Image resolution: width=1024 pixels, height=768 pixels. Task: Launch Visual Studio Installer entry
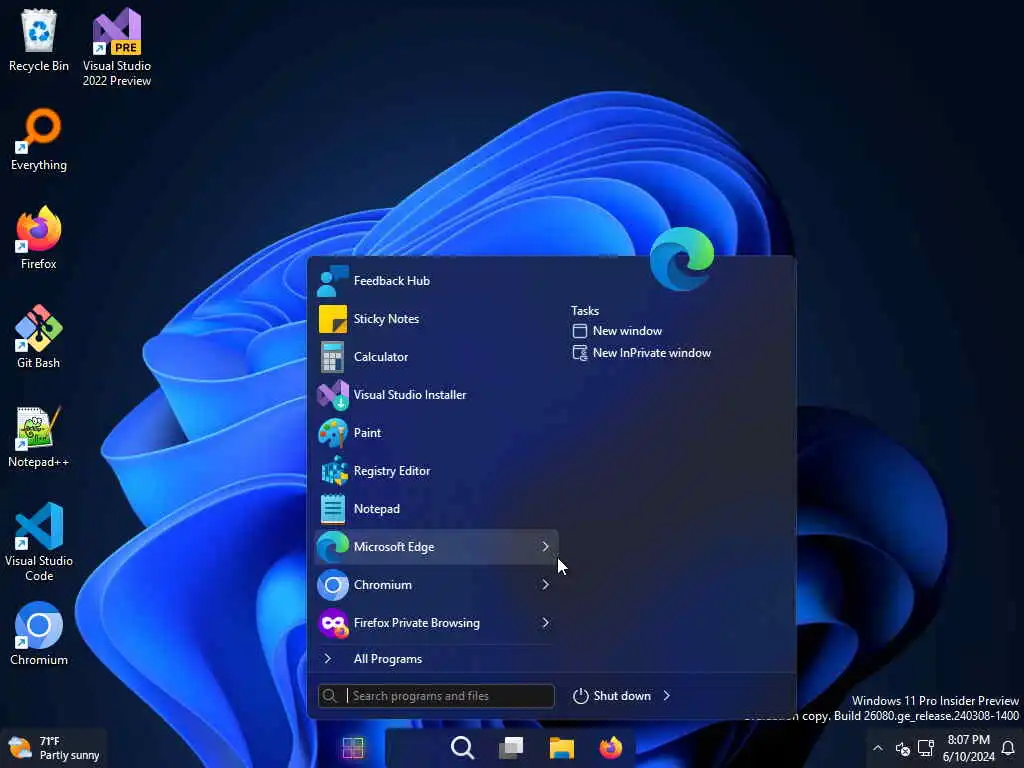tap(436, 394)
